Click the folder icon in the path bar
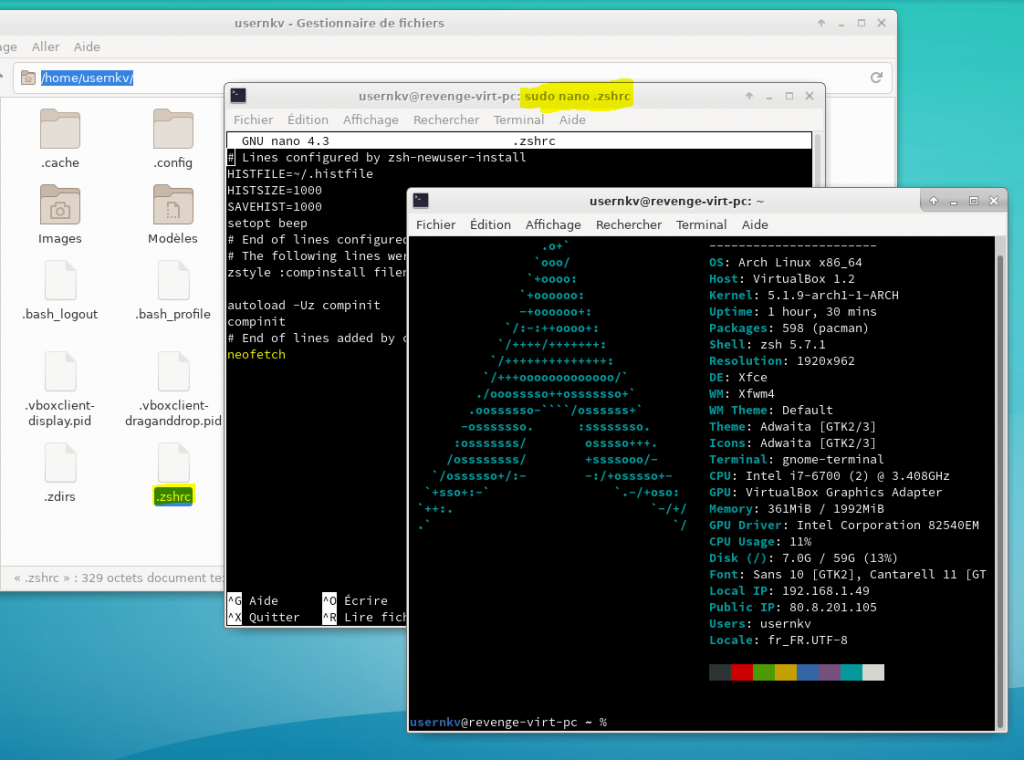 [28, 78]
